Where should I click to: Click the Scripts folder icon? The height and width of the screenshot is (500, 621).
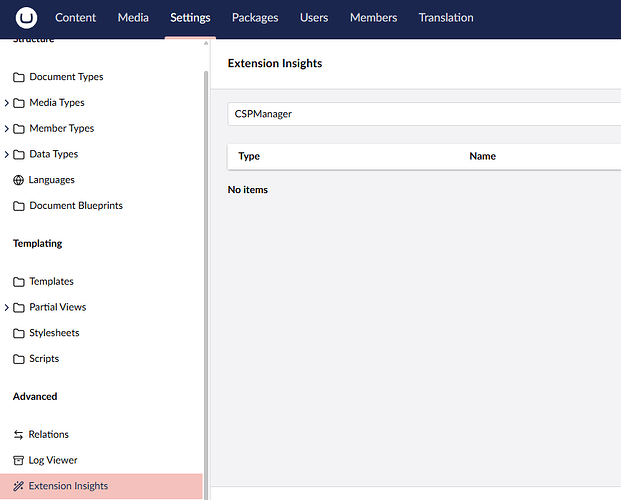coord(19,359)
